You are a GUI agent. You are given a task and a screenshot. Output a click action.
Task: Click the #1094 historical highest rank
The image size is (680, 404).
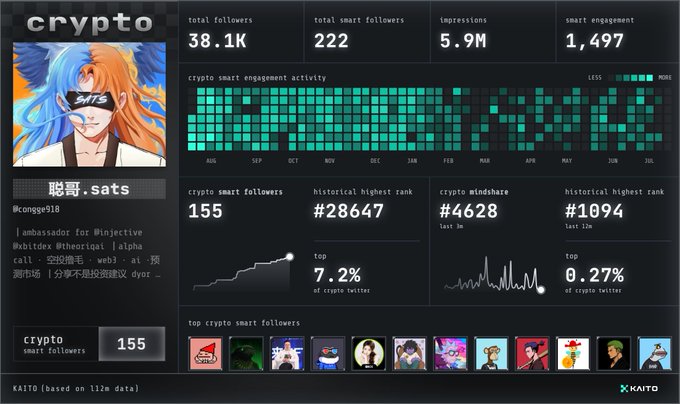[x=594, y=211]
